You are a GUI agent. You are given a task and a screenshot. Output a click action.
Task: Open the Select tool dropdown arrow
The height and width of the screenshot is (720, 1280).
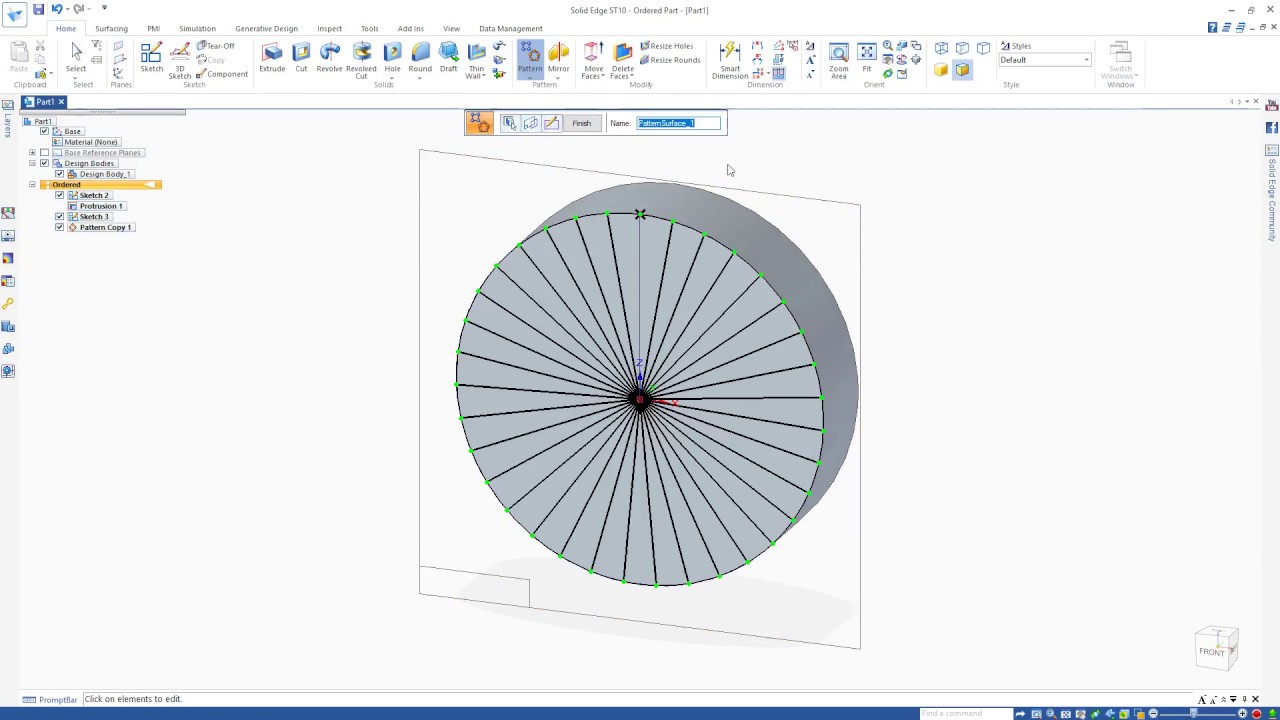76,76
